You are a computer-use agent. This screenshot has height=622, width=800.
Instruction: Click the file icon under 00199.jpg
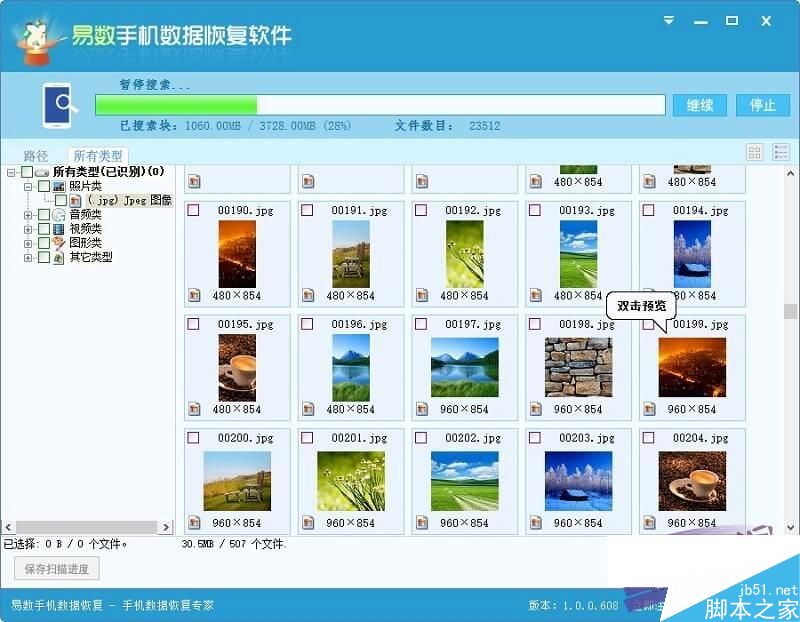point(649,409)
